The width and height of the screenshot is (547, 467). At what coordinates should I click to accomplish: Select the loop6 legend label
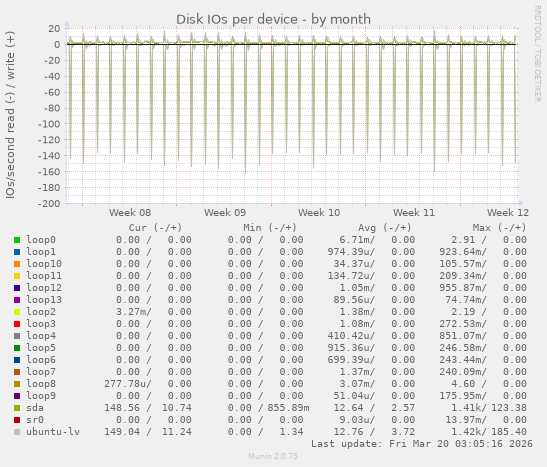pos(41,360)
